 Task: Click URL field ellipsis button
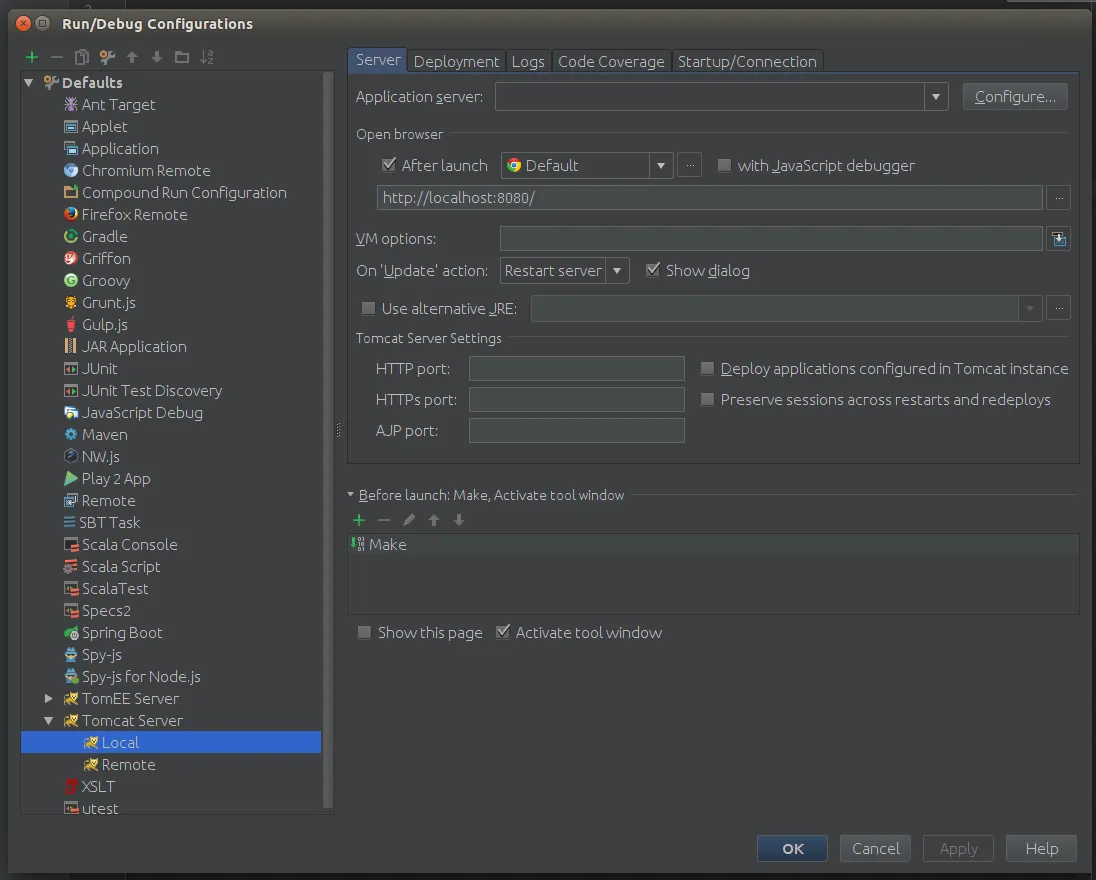pos(1059,198)
